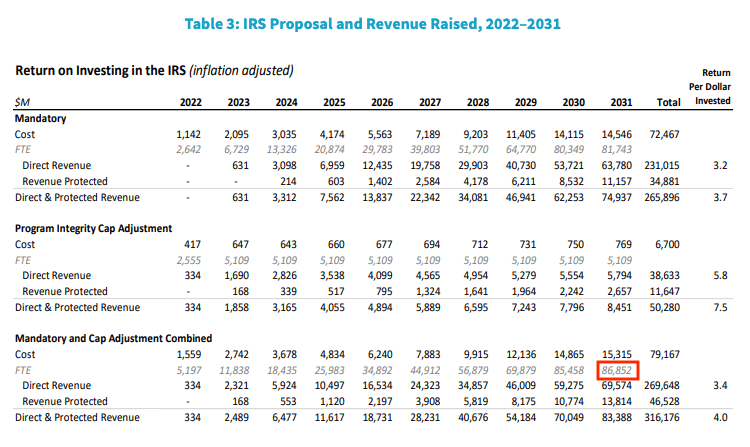This screenshot has width=750, height=447.
Task: Click the Mandatory direct revenue total "231,015"
Action: tap(662, 165)
